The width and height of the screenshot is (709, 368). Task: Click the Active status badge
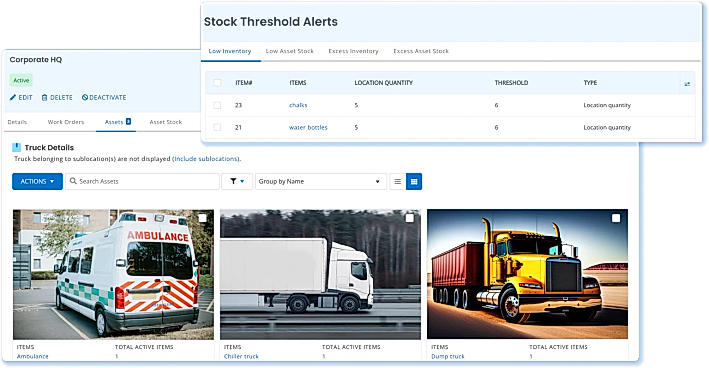21,80
